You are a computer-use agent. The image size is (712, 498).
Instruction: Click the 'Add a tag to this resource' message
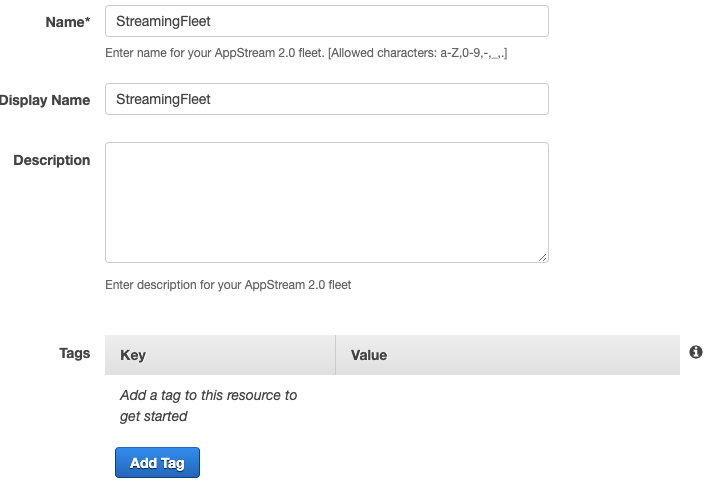pyautogui.click(x=208, y=395)
